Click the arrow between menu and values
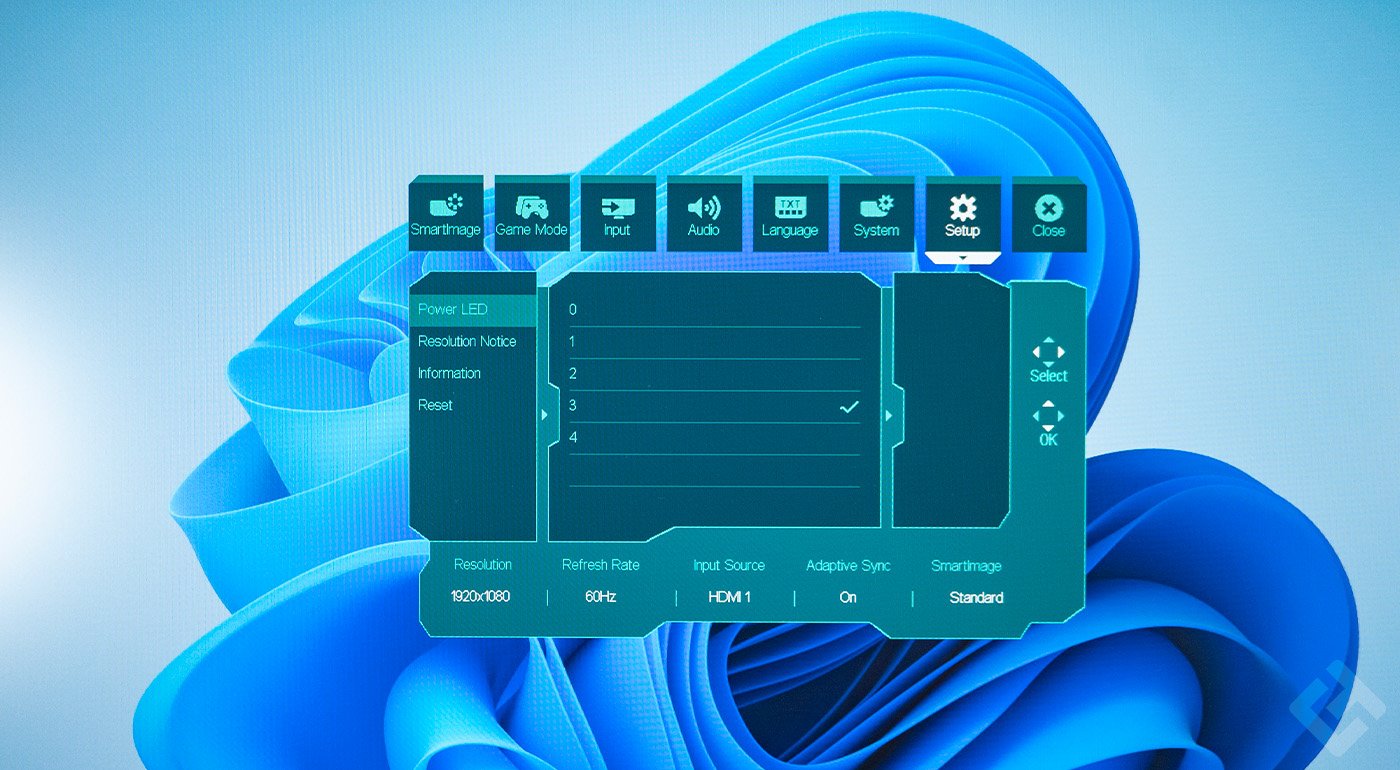Viewport: 1400px width, 770px height. coord(543,415)
